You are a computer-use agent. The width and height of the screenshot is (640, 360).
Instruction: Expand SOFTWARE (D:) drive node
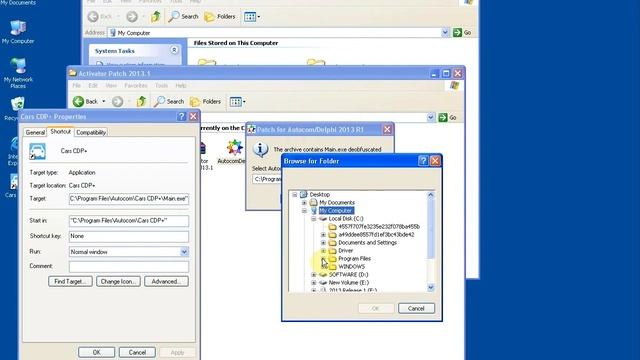pyautogui.click(x=314, y=275)
